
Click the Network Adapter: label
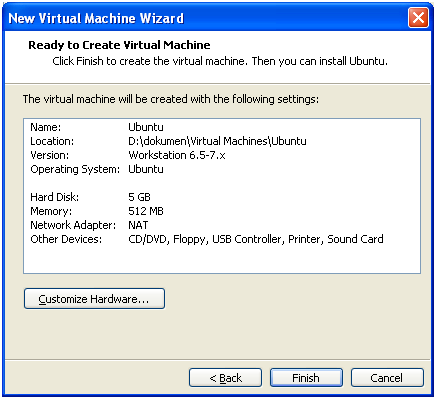point(73,225)
